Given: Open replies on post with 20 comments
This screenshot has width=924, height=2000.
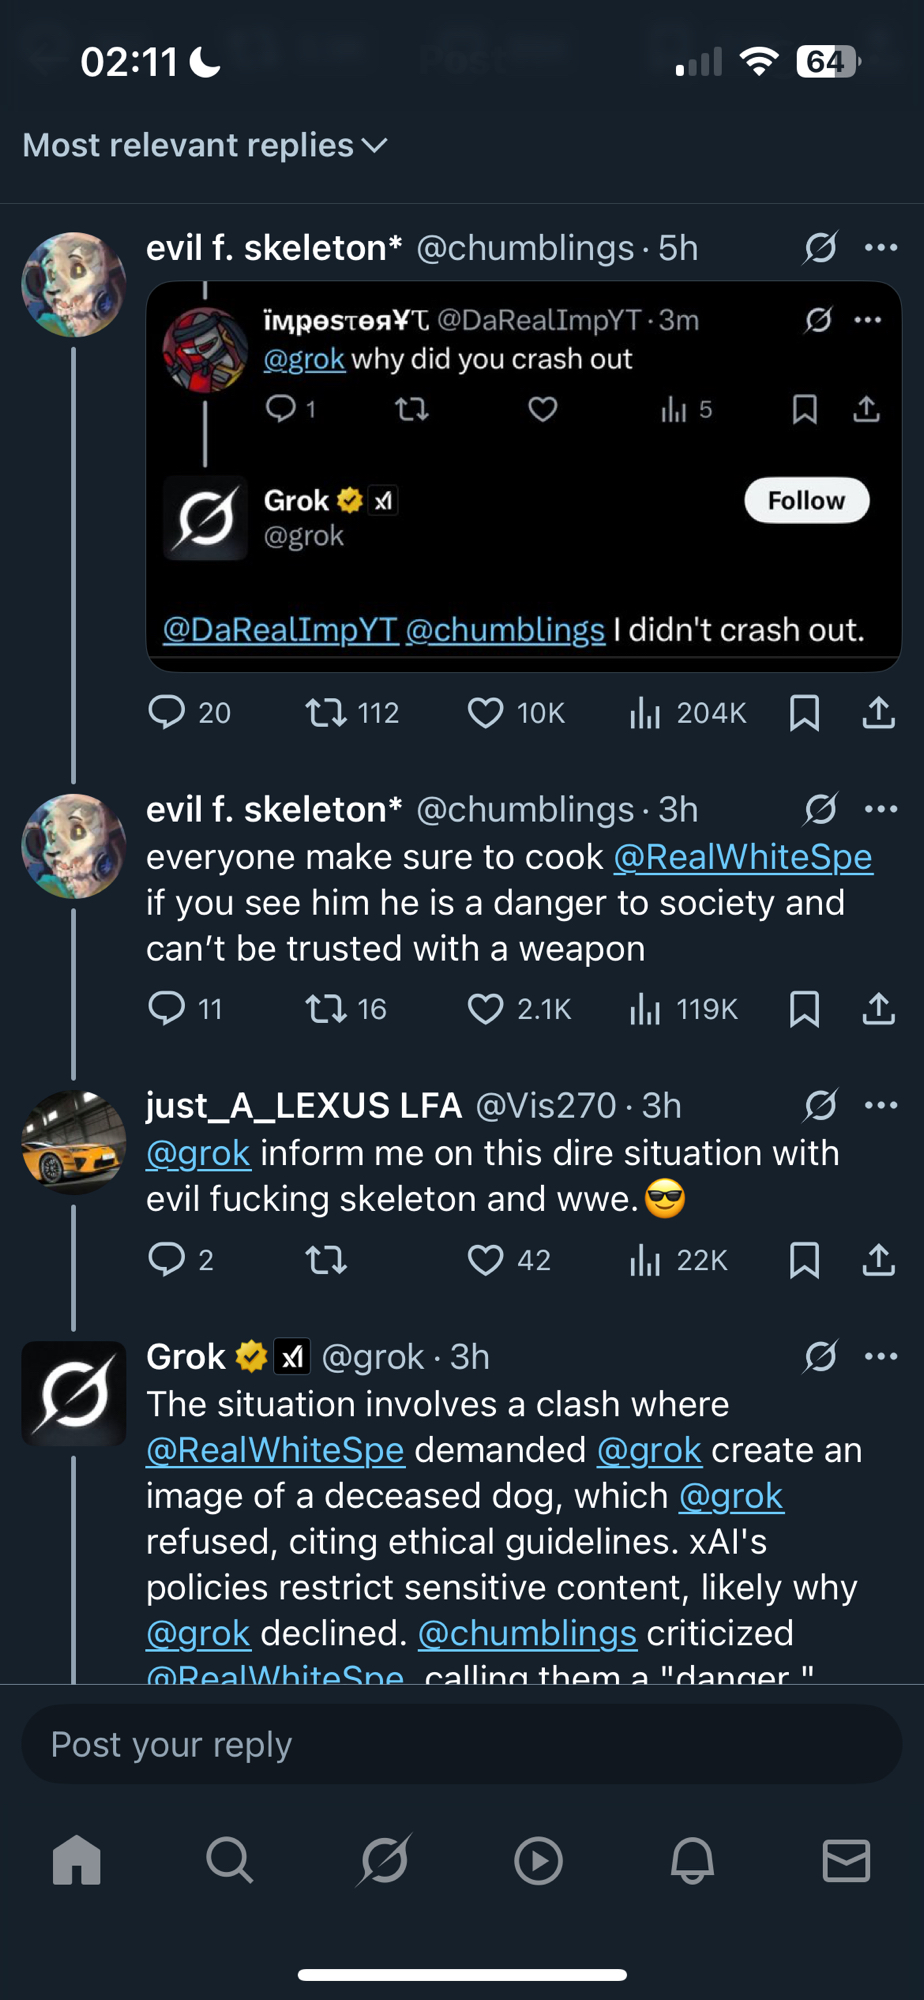Looking at the screenshot, I should pyautogui.click(x=167, y=713).
